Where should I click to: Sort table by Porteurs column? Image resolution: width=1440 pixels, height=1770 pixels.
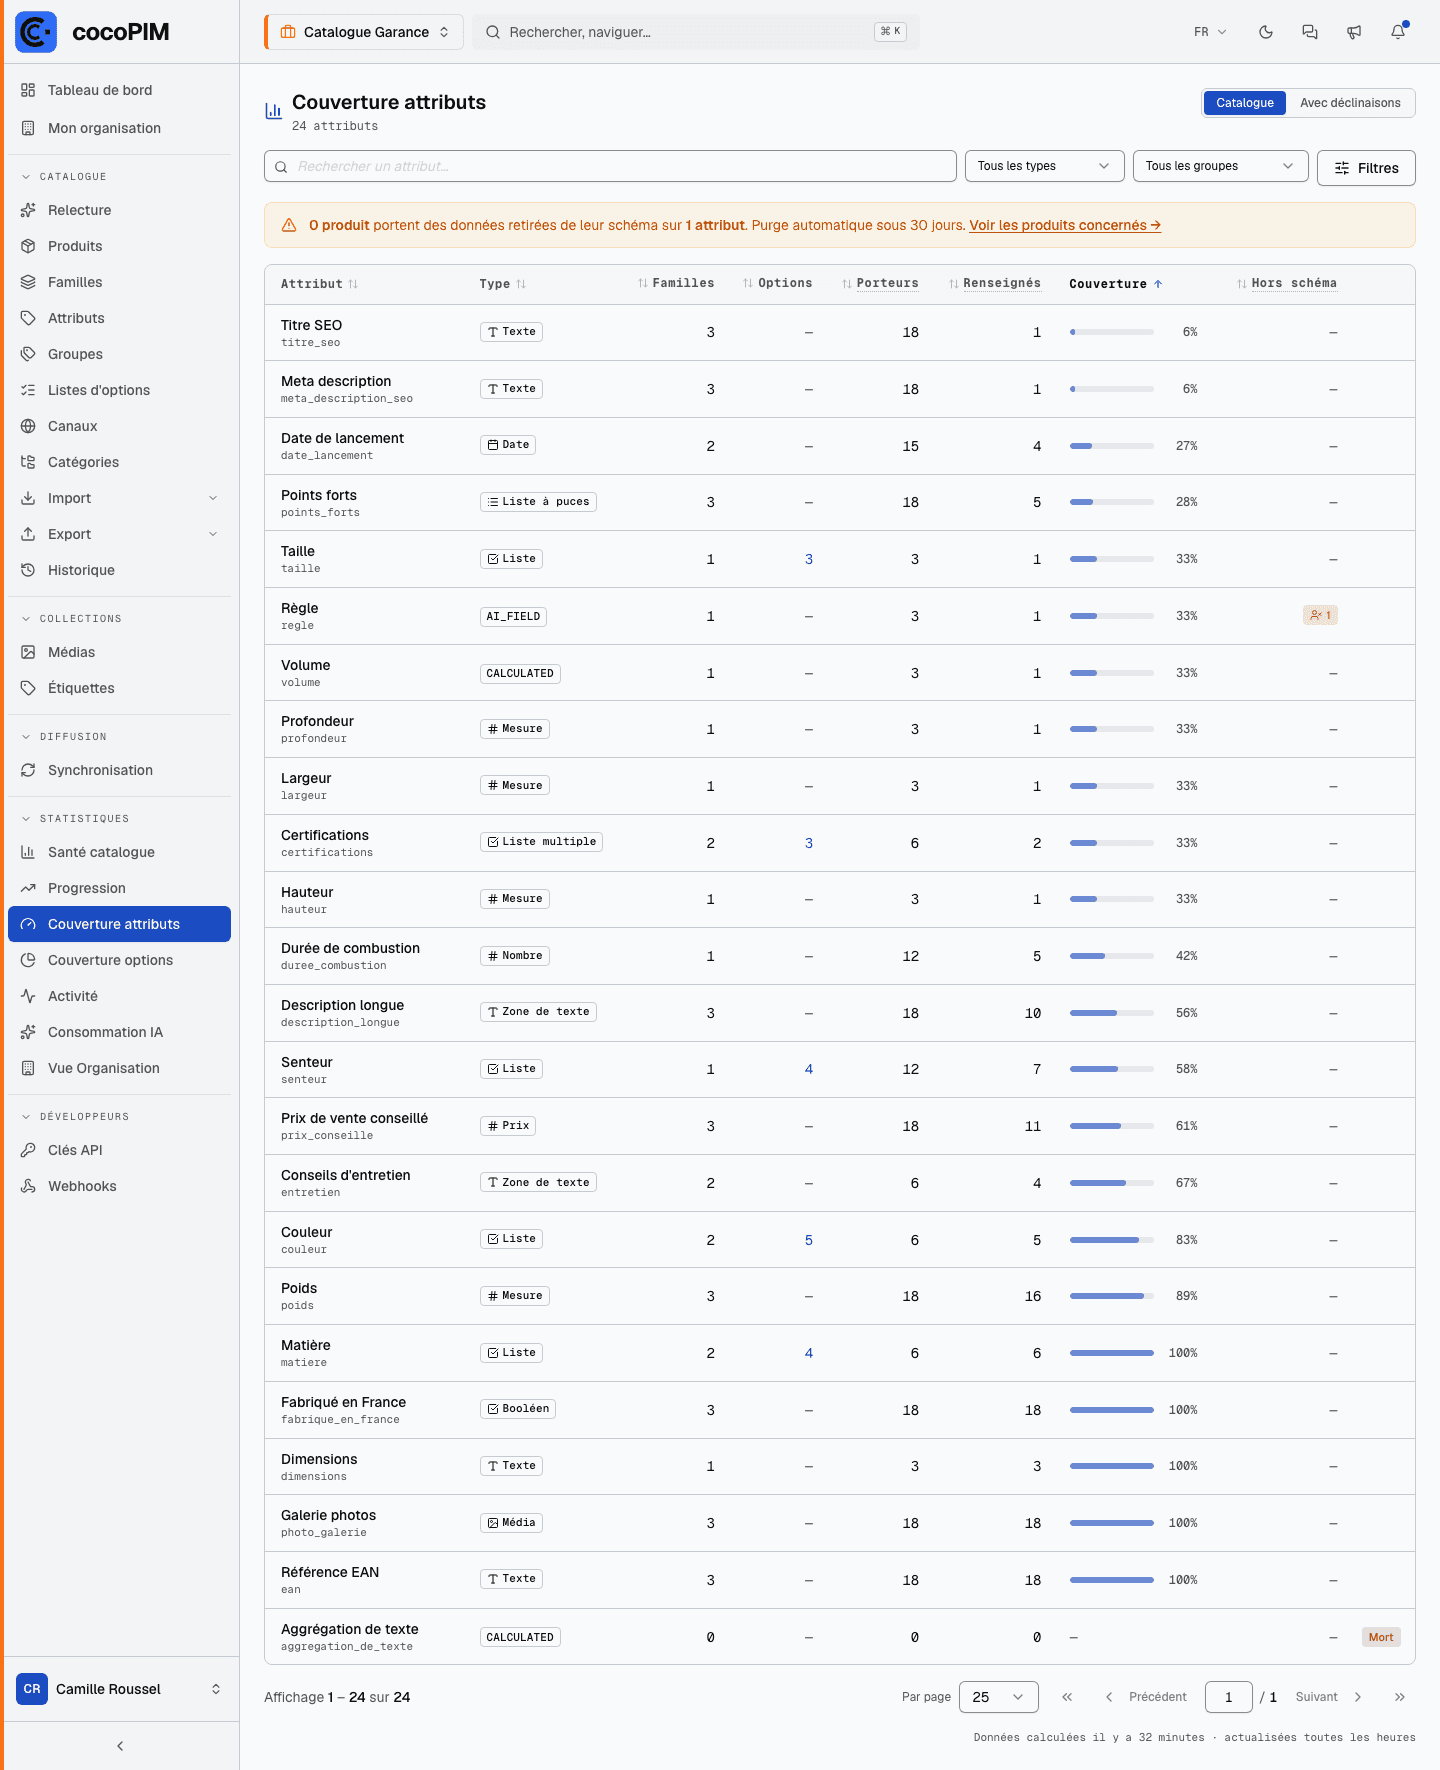pyautogui.click(x=880, y=284)
